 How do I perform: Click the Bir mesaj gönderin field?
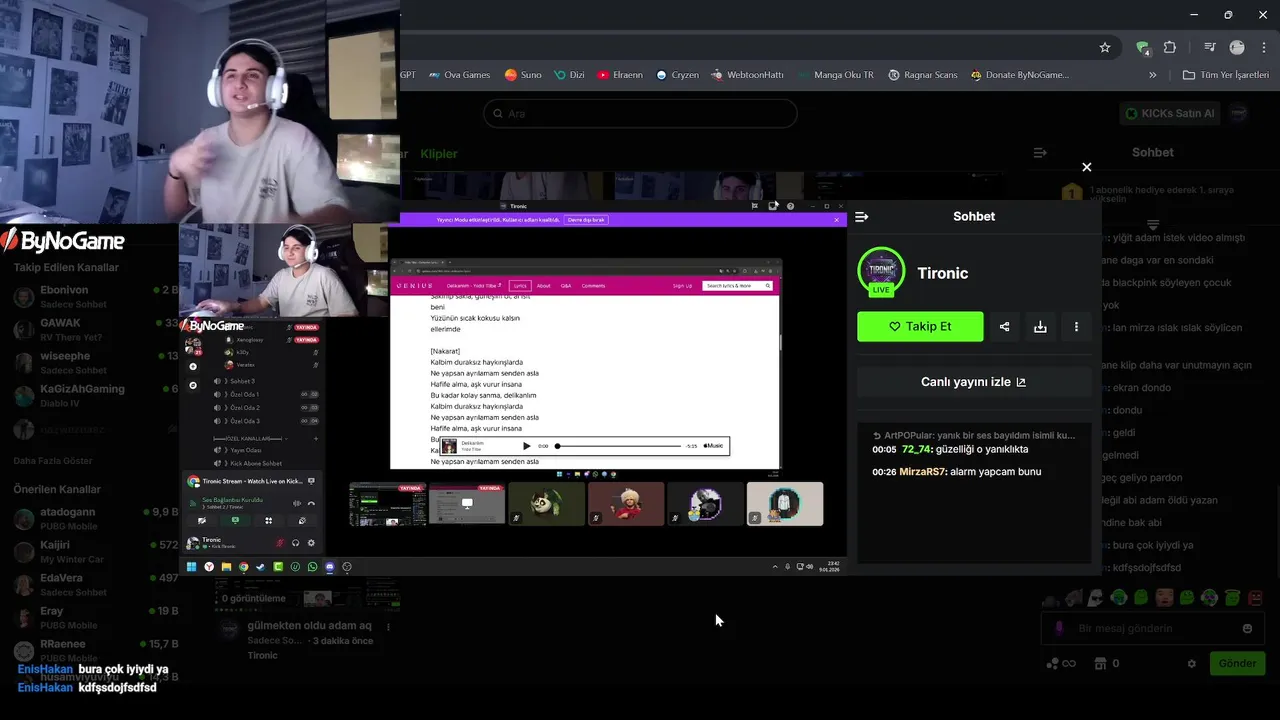click(1150, 628)
